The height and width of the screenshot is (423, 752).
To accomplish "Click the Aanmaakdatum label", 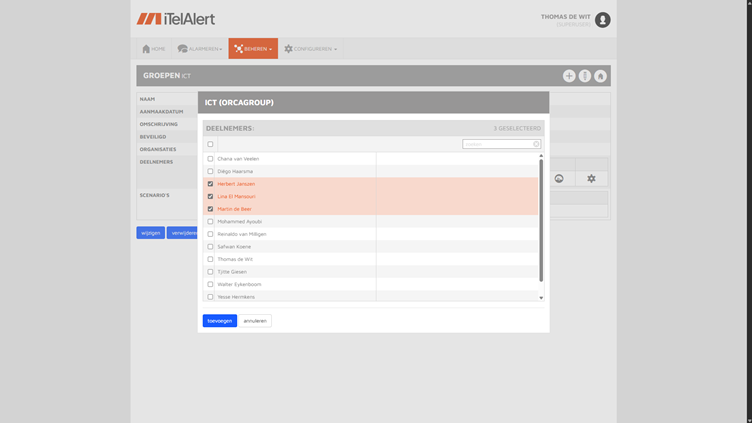I will pyautogui.click(x=162, y=112).
